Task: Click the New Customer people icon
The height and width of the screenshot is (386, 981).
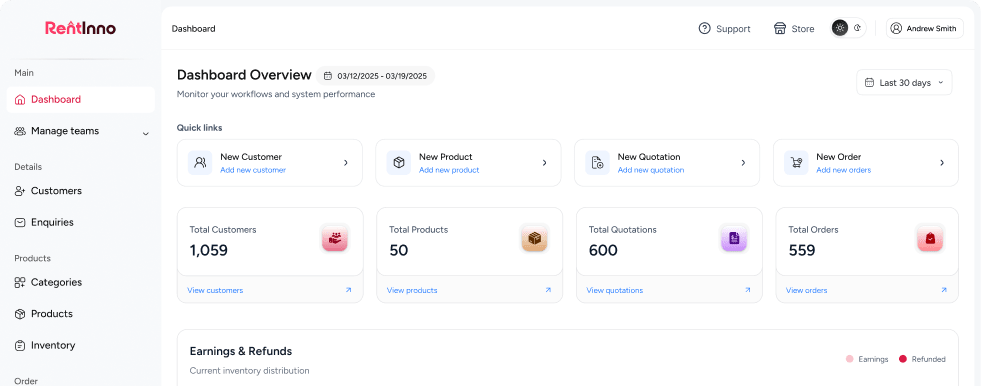Action: click(200, 163)
